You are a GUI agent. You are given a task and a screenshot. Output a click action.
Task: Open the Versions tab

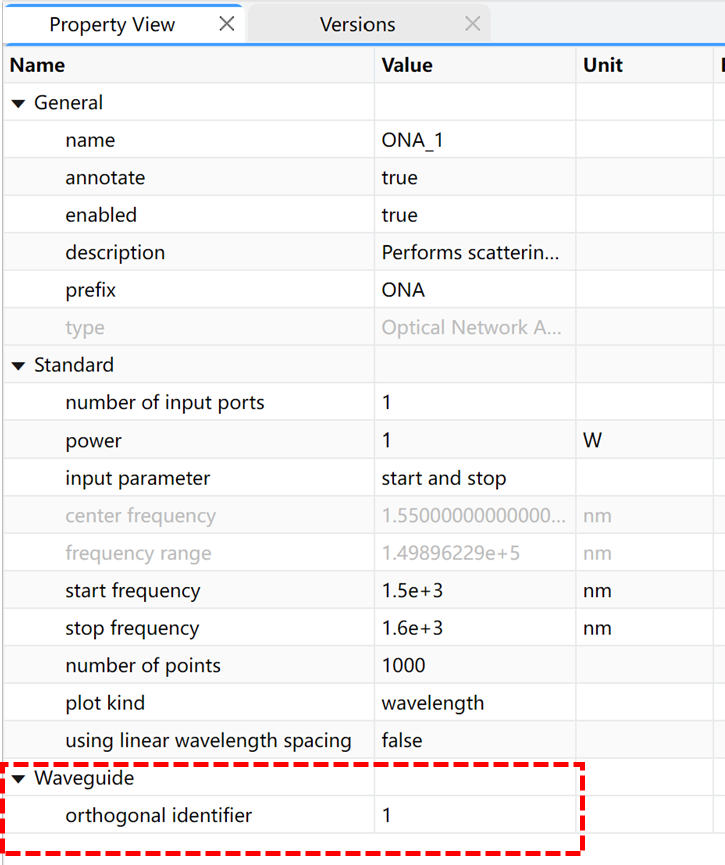(358, 25)
